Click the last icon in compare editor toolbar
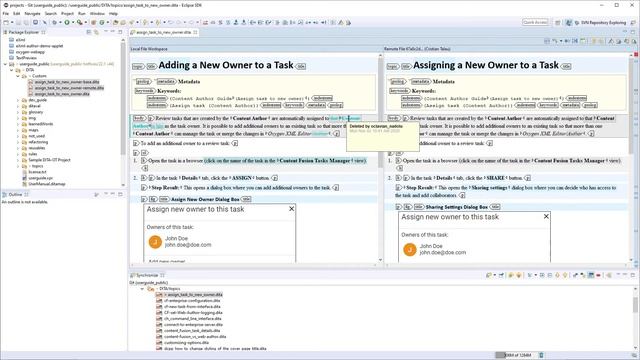 pyautogui.click(x=634, y=41)
